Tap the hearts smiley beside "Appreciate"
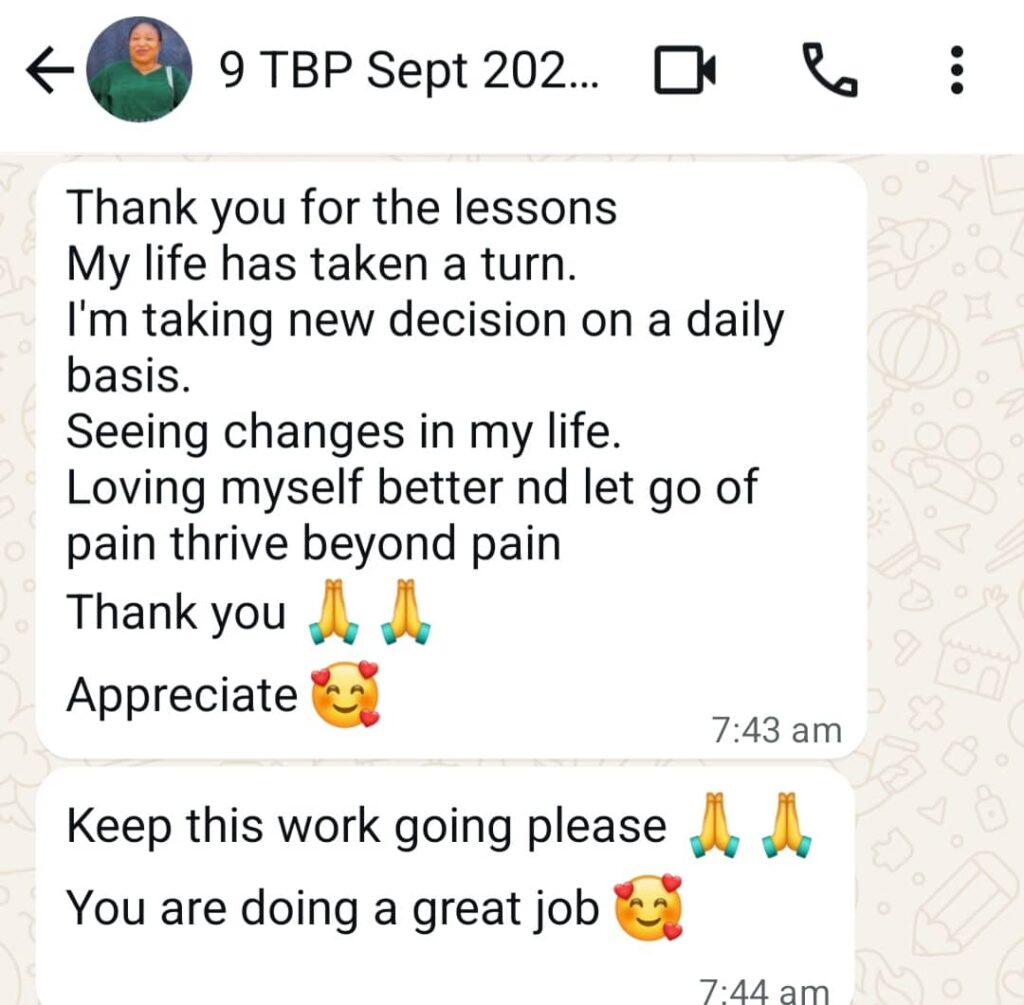Viewport: 1024px width, 1005px height. click(x=345, y=694)
